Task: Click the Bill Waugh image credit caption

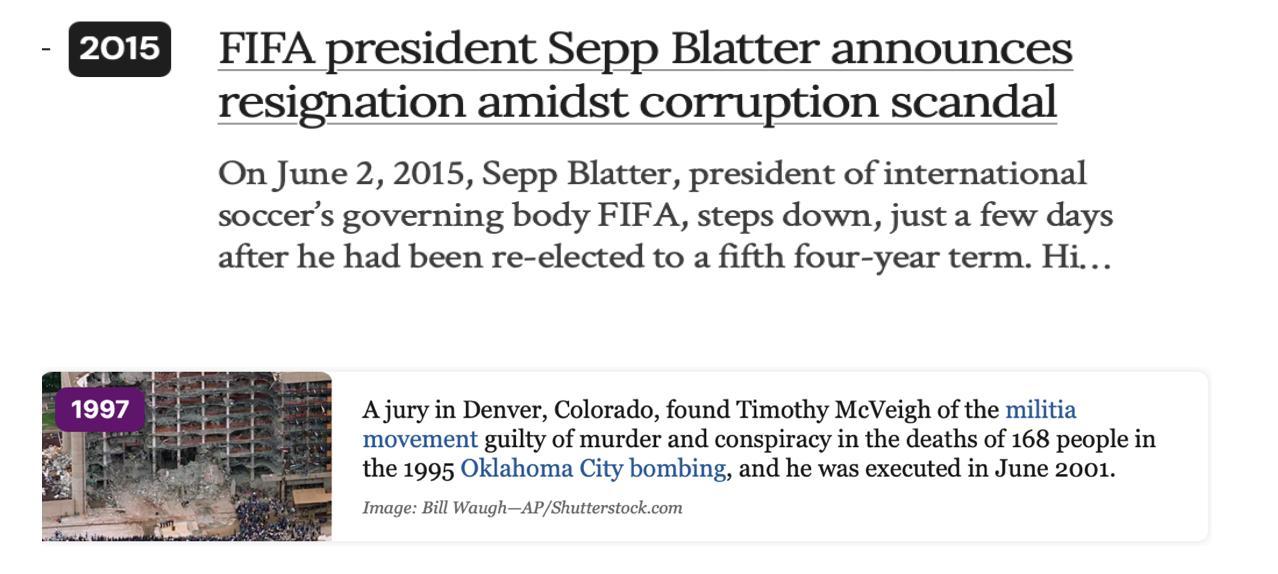Action: (x=522, y=508)
